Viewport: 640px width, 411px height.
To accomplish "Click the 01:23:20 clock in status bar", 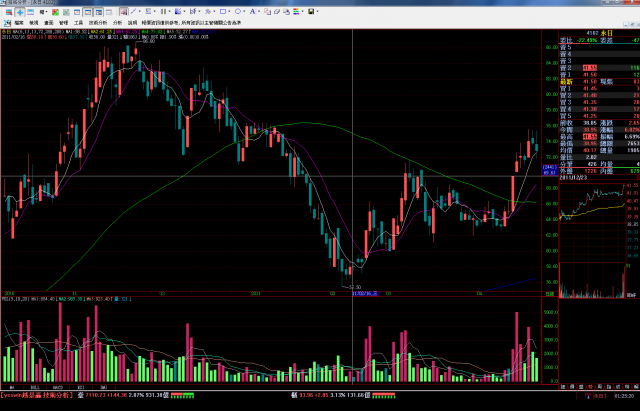I will [622, 396].
